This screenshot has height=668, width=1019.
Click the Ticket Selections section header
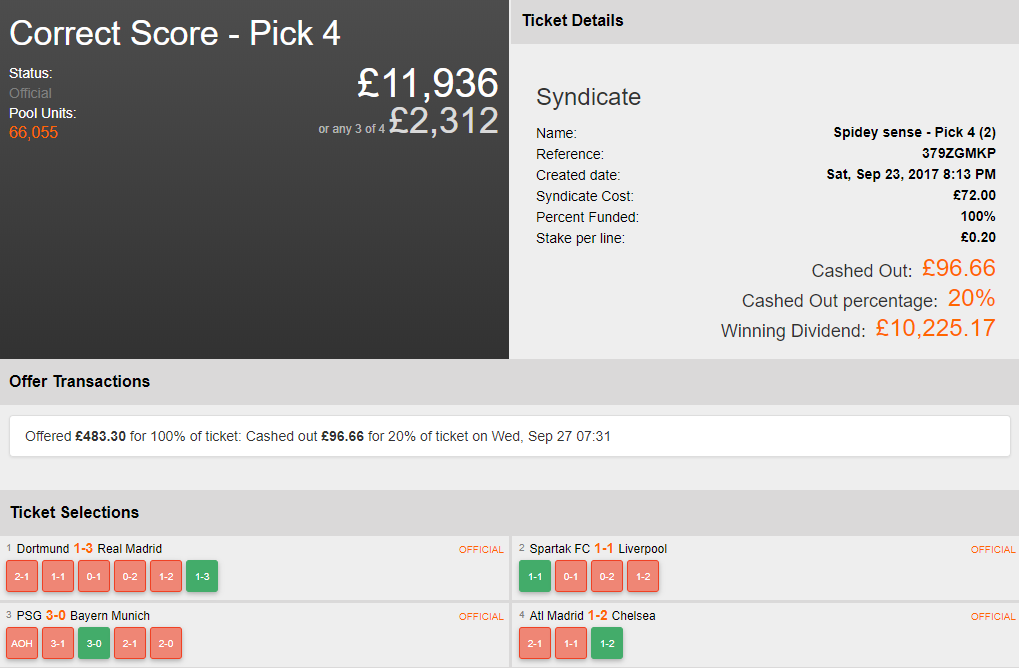pyautogui.click(x=75, y=512)
